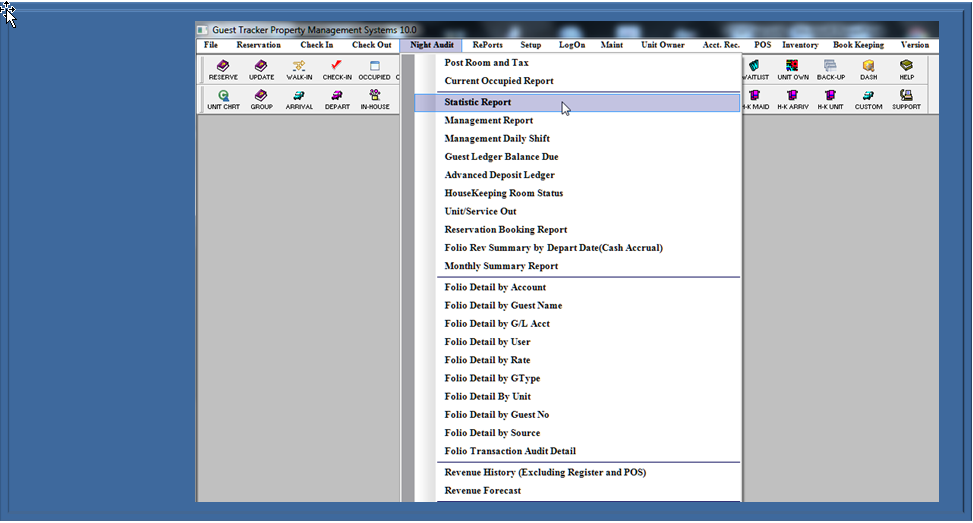Open the Check In menu
973x523 pixels.
[316, 45]
